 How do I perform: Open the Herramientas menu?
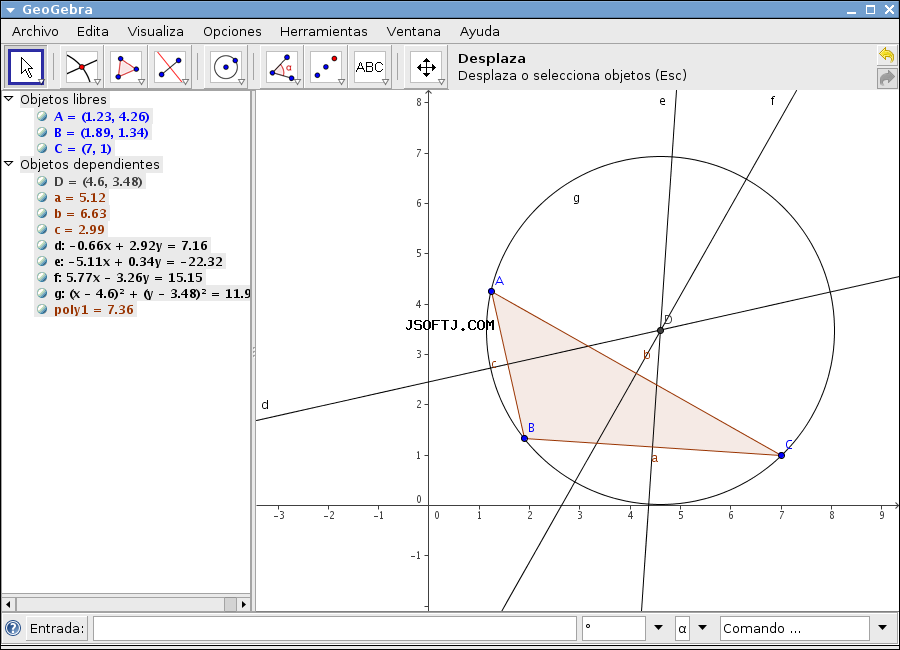click(x=324, y=32)
